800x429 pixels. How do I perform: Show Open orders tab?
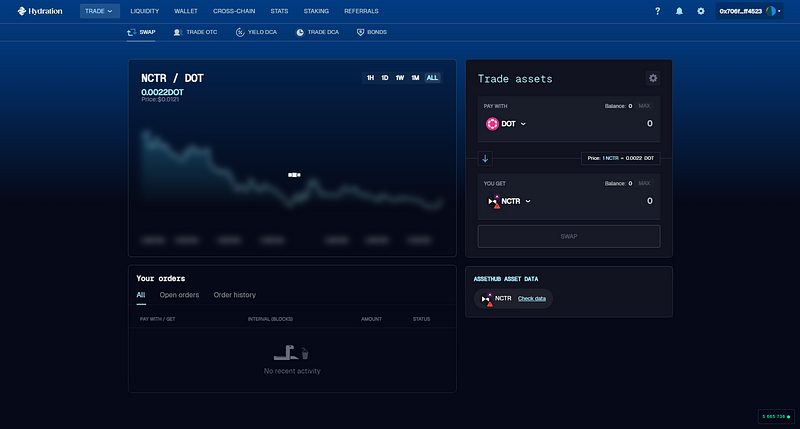coord(179,295)
